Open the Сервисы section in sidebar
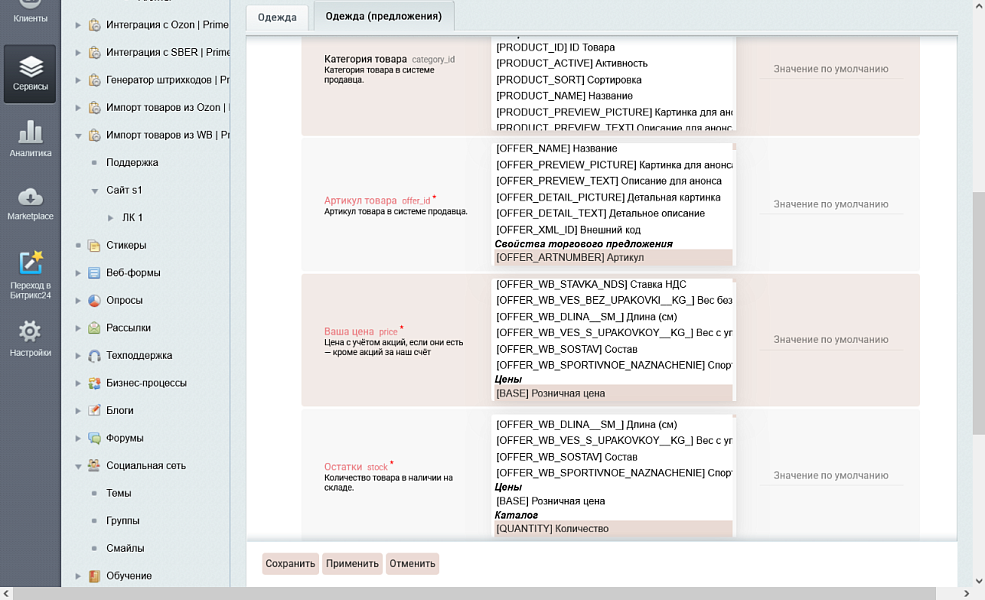The height and width of the screenshot is (600, 985). coord(30,73)
